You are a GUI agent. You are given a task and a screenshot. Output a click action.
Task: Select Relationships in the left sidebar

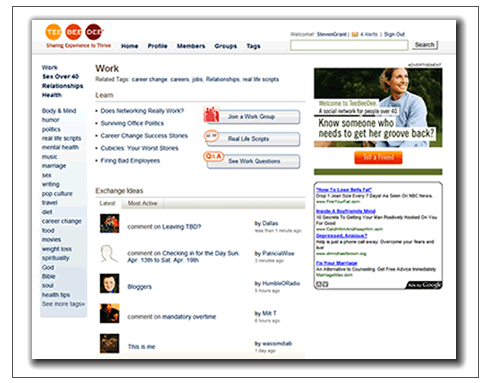coord(62,86)
